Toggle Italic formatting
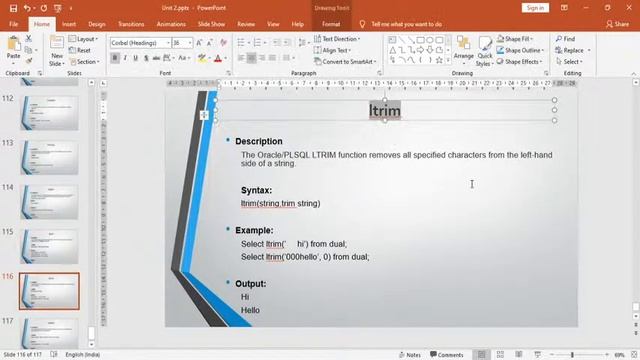 [125, 58]
